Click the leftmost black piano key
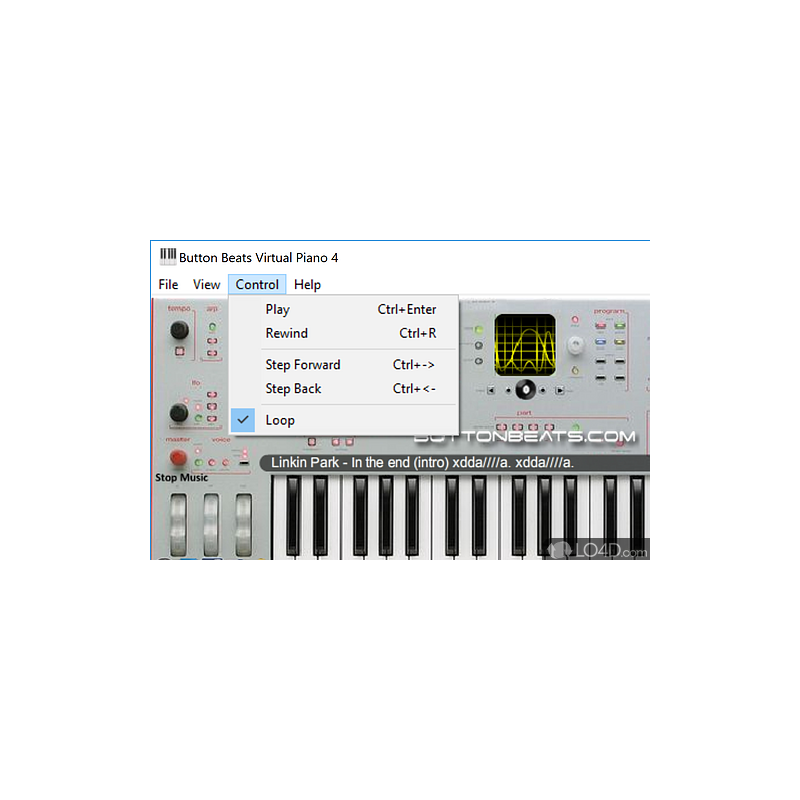Screen dimensions: 800x800 293,515
